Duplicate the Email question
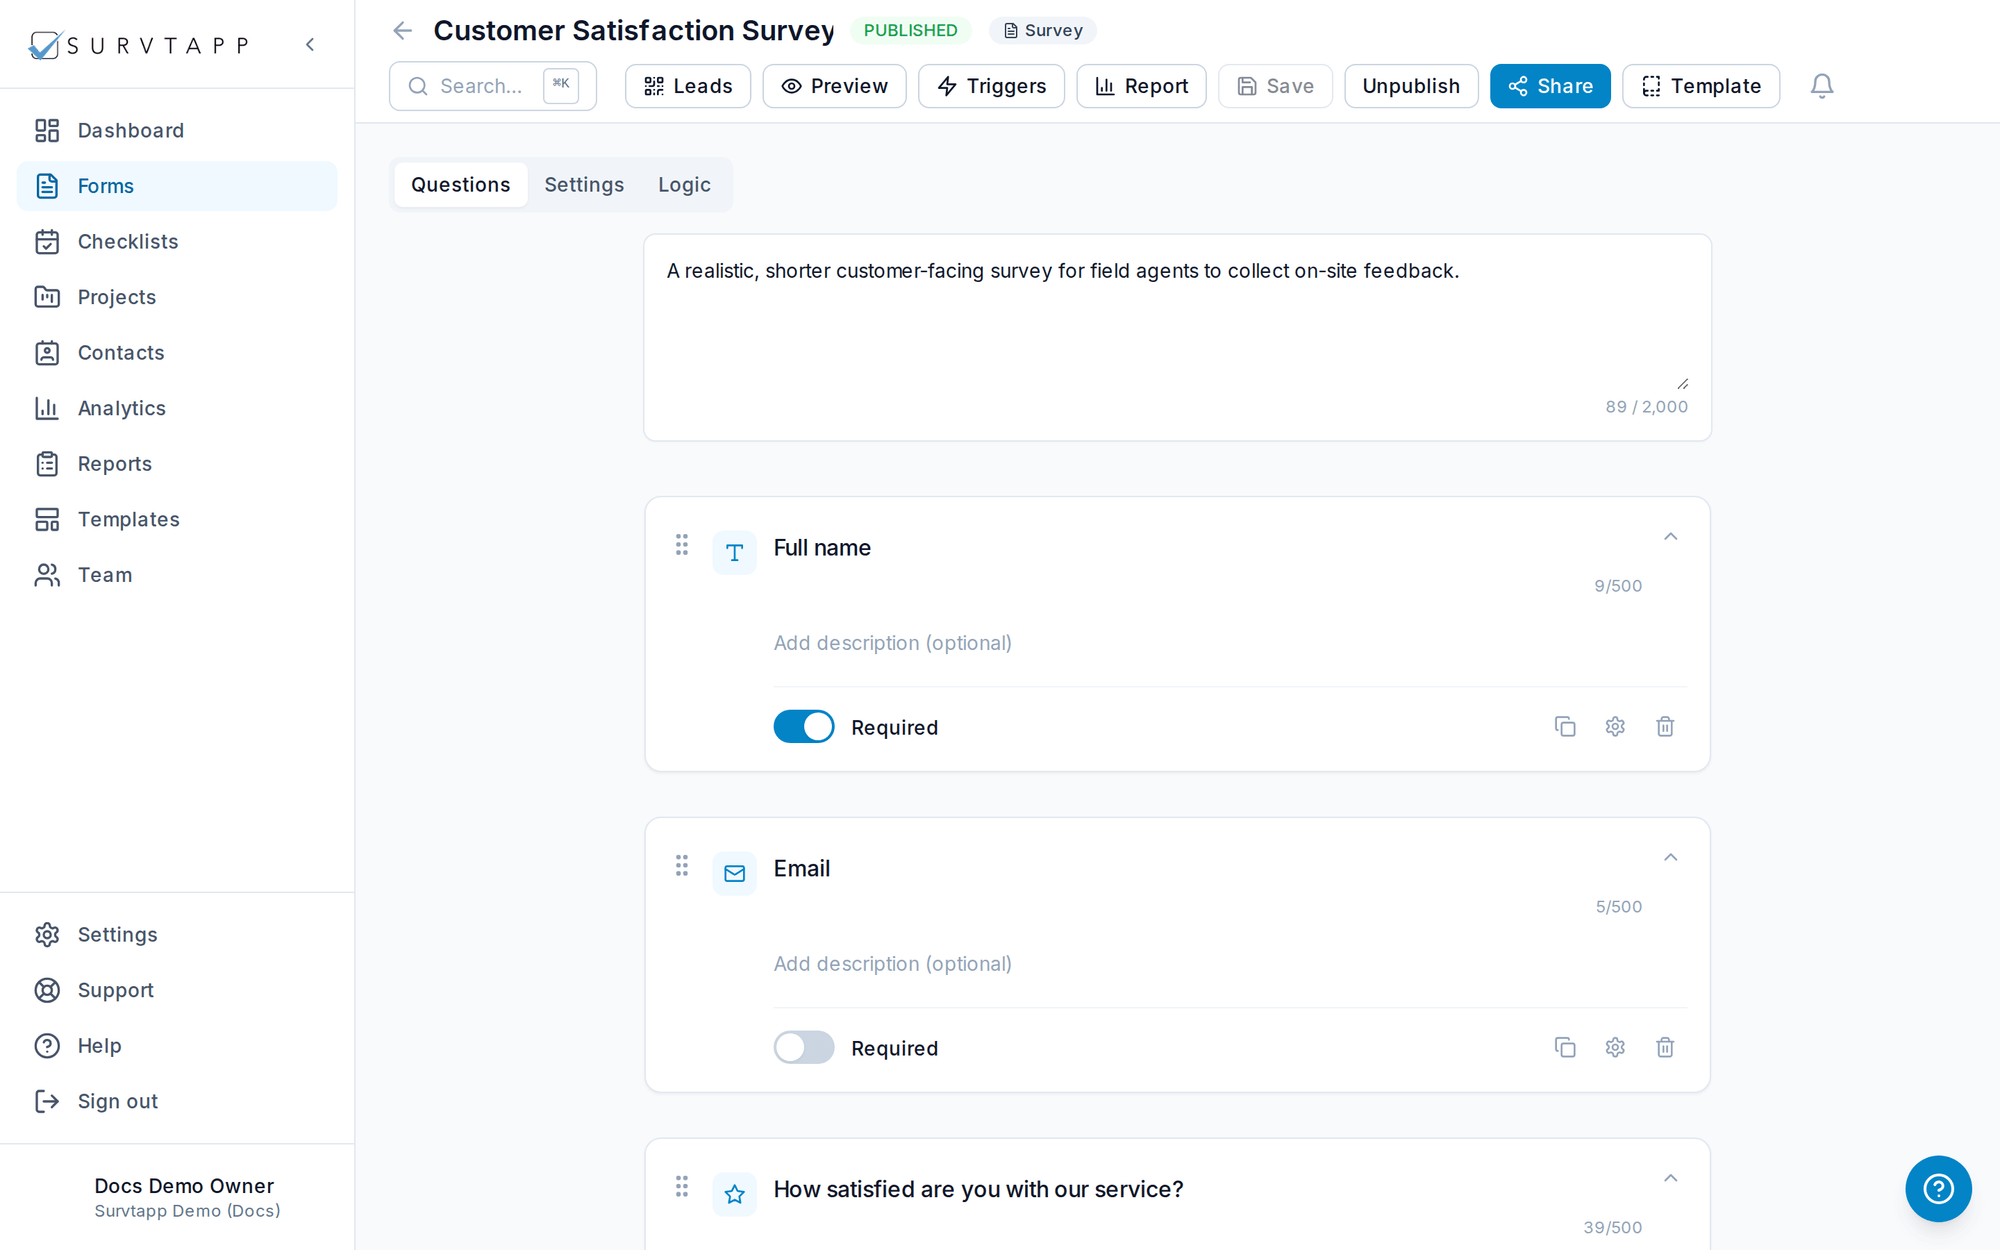The height and width of the screenshot is (1250, 2000). [x=1565, y=1047]
